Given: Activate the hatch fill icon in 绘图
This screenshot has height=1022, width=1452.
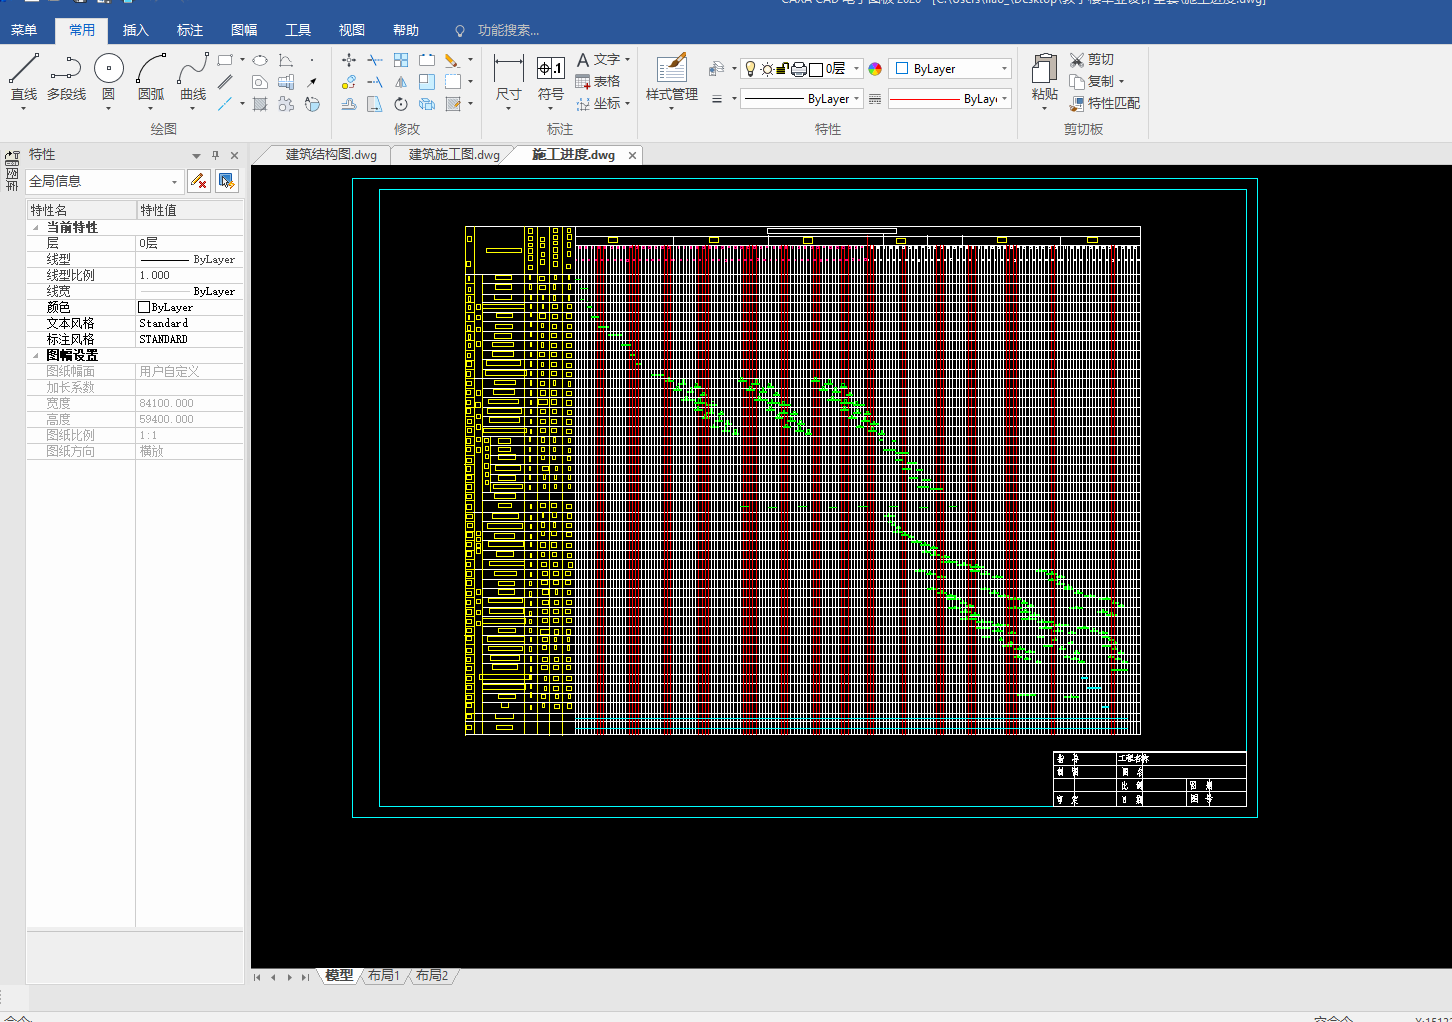Looking at the screenshot, I should [260, 104].
